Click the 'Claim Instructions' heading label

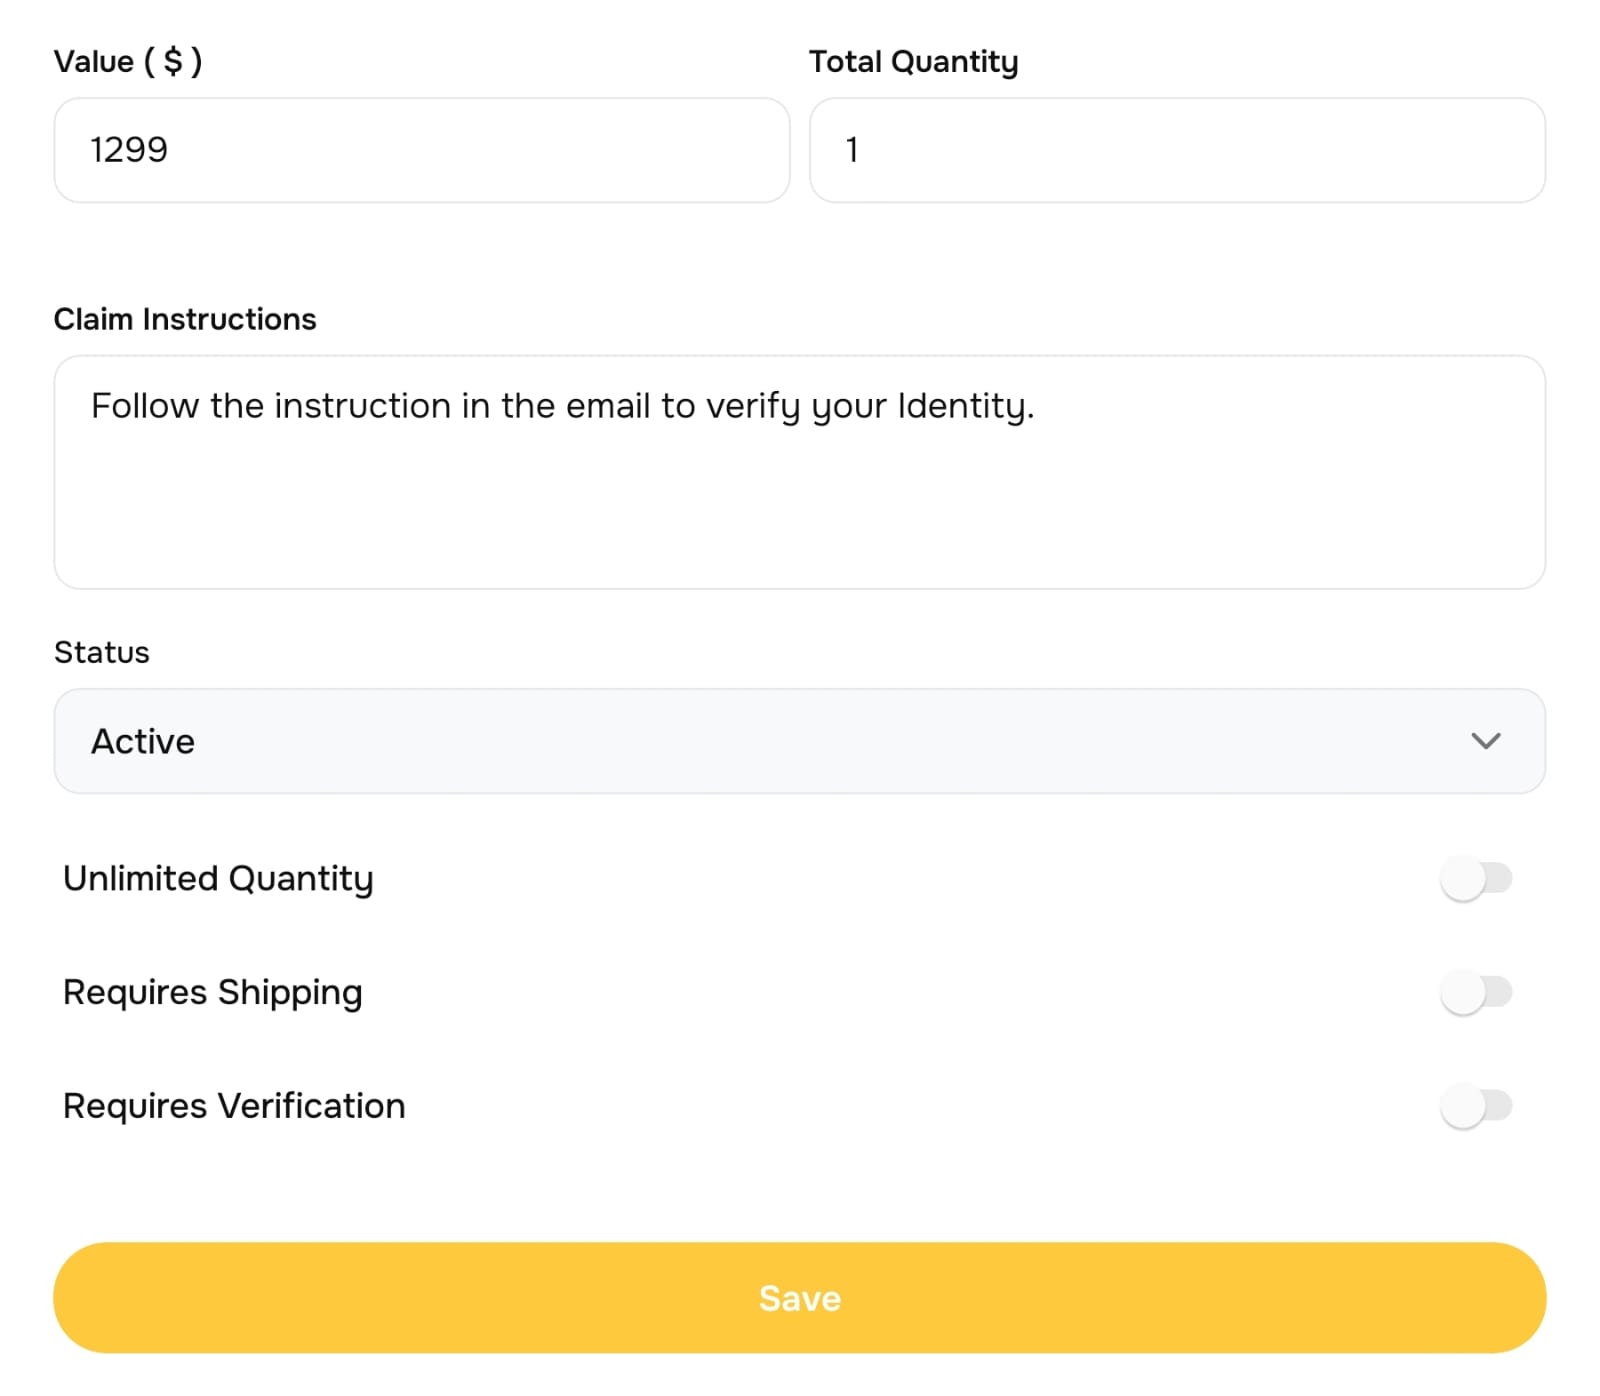click(x=185, y=319)
